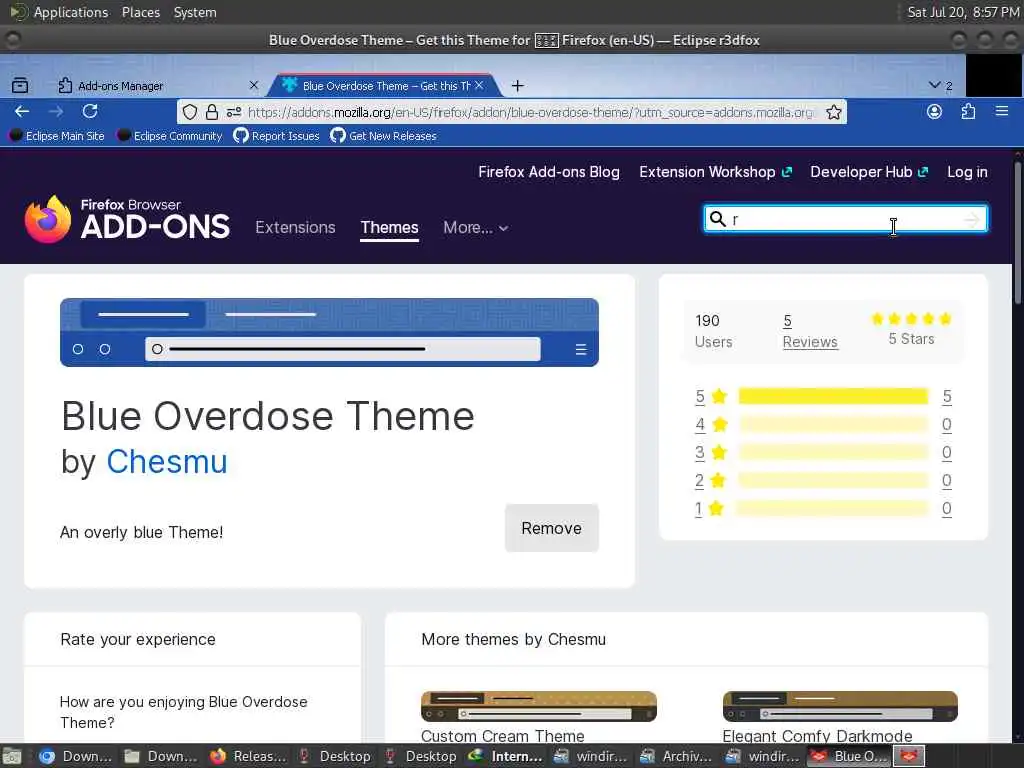1024x768 pixels.
Task: Open the tracking protection shield icon
Action: point(189,112)
